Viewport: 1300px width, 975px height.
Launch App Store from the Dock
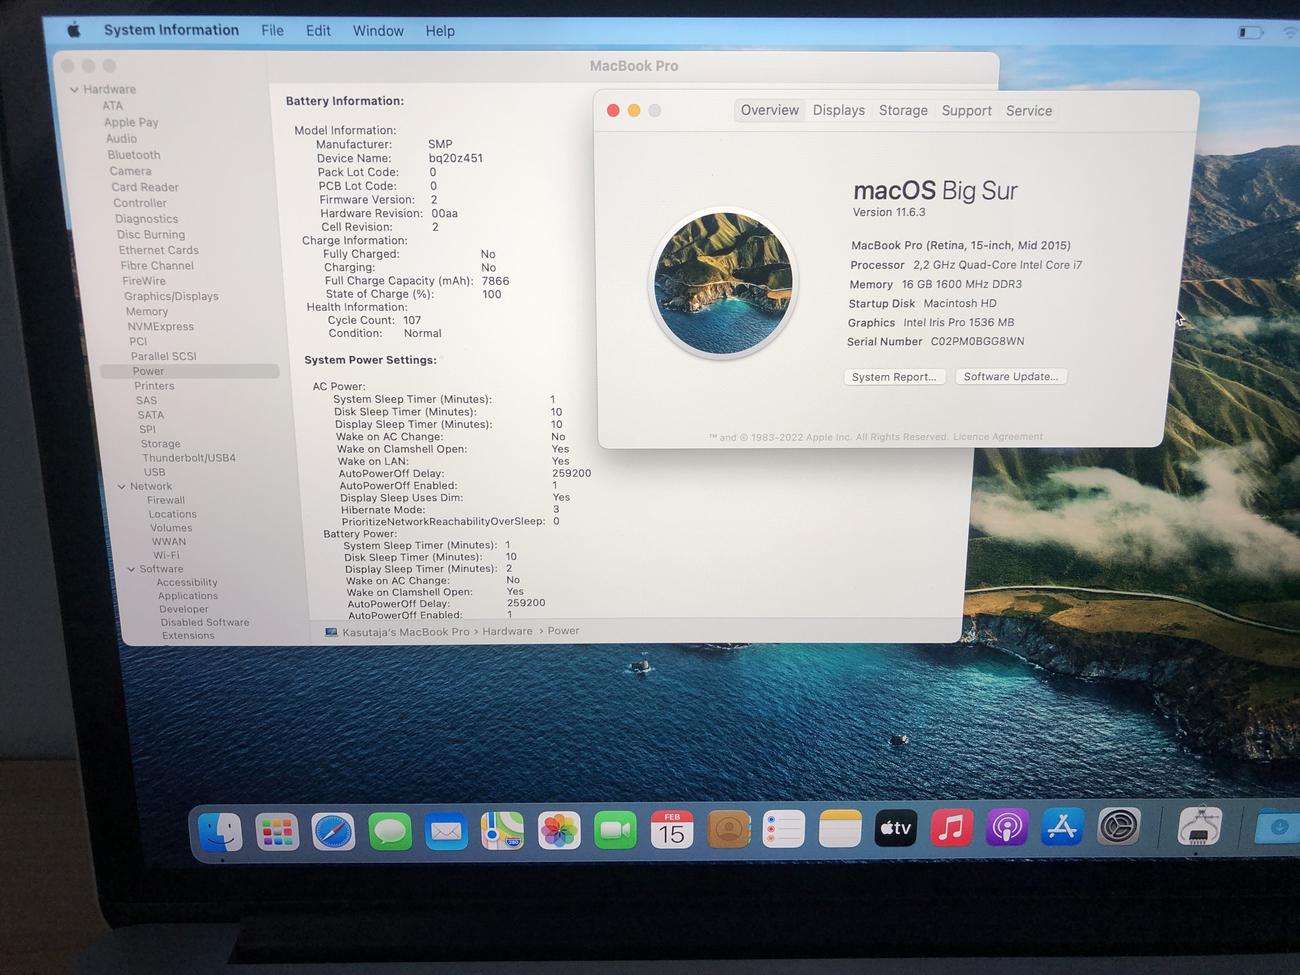(1062, 827)
